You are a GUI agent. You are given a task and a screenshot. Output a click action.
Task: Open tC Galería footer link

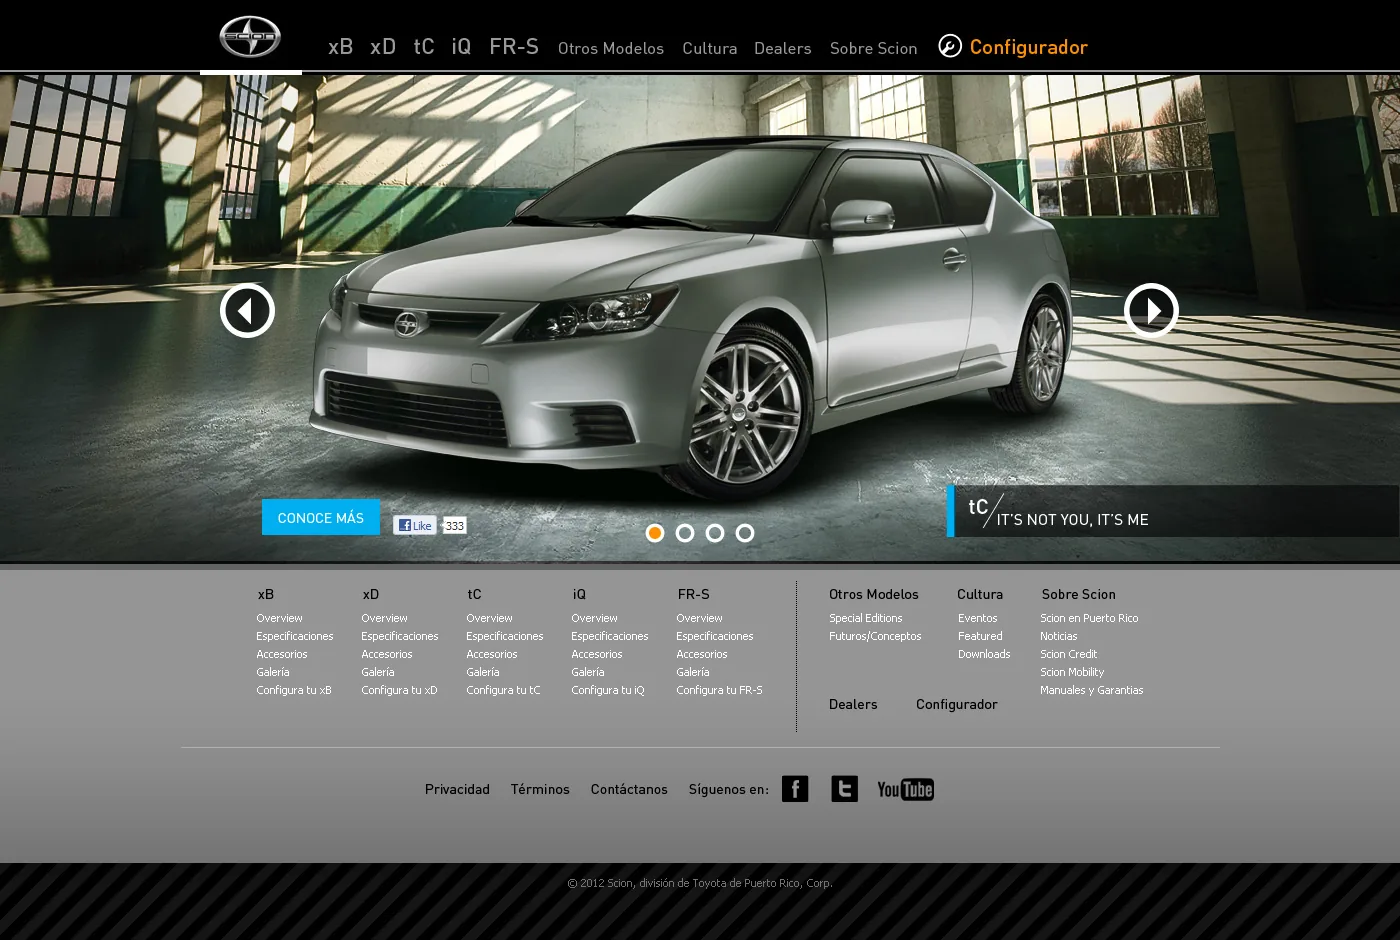pyautogui.click(x=483, y=672)
